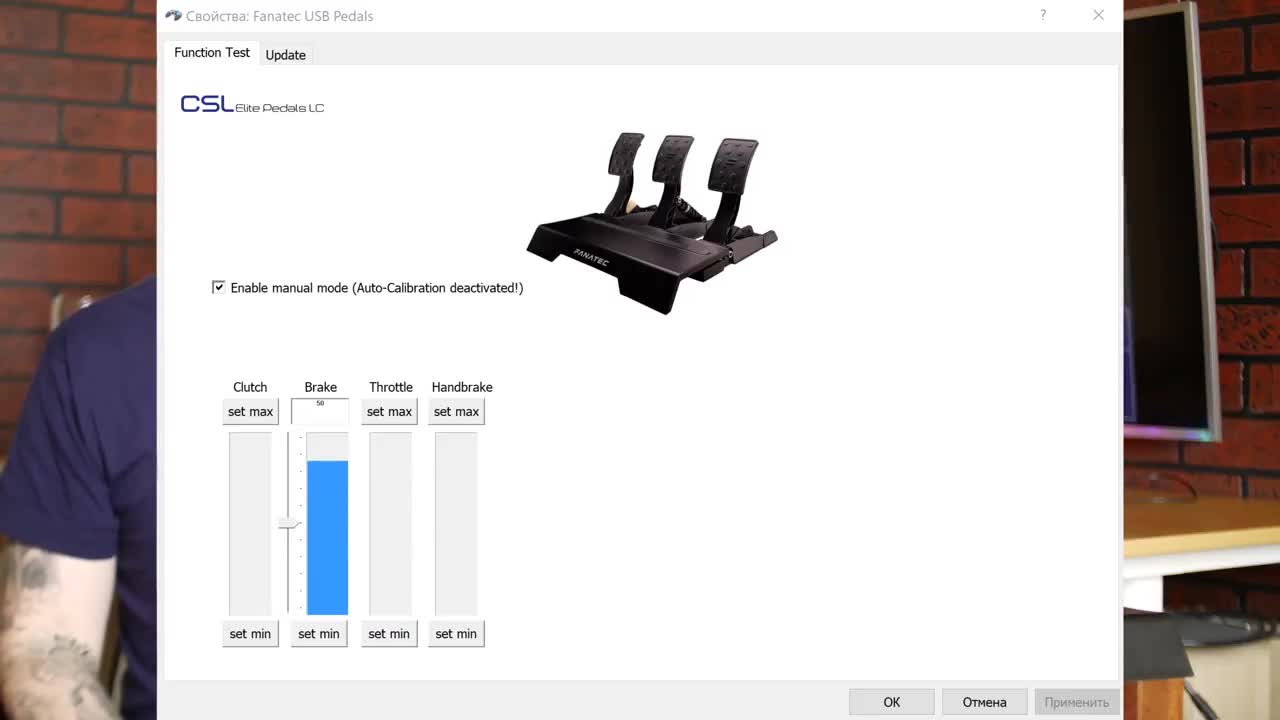Click the Clutch level bar
The height and width of the screenshot is (720, 1280).
tap(250, 524)
